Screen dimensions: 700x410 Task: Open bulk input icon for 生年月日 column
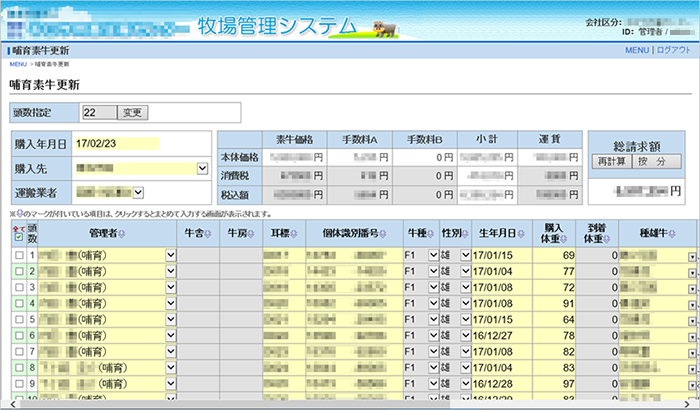(x=521, y=233)
